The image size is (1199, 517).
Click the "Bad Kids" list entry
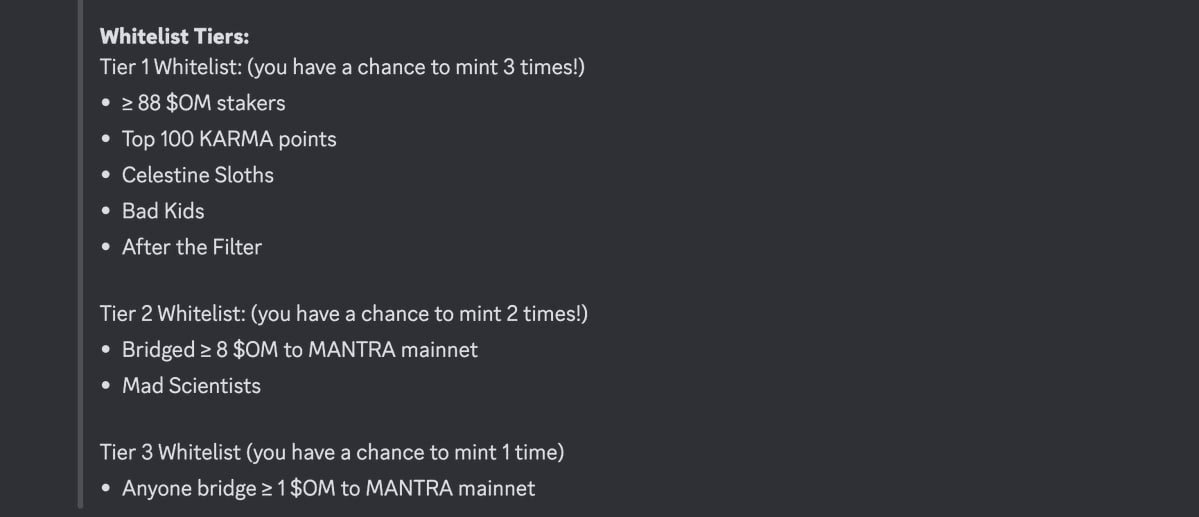[163, 211]
